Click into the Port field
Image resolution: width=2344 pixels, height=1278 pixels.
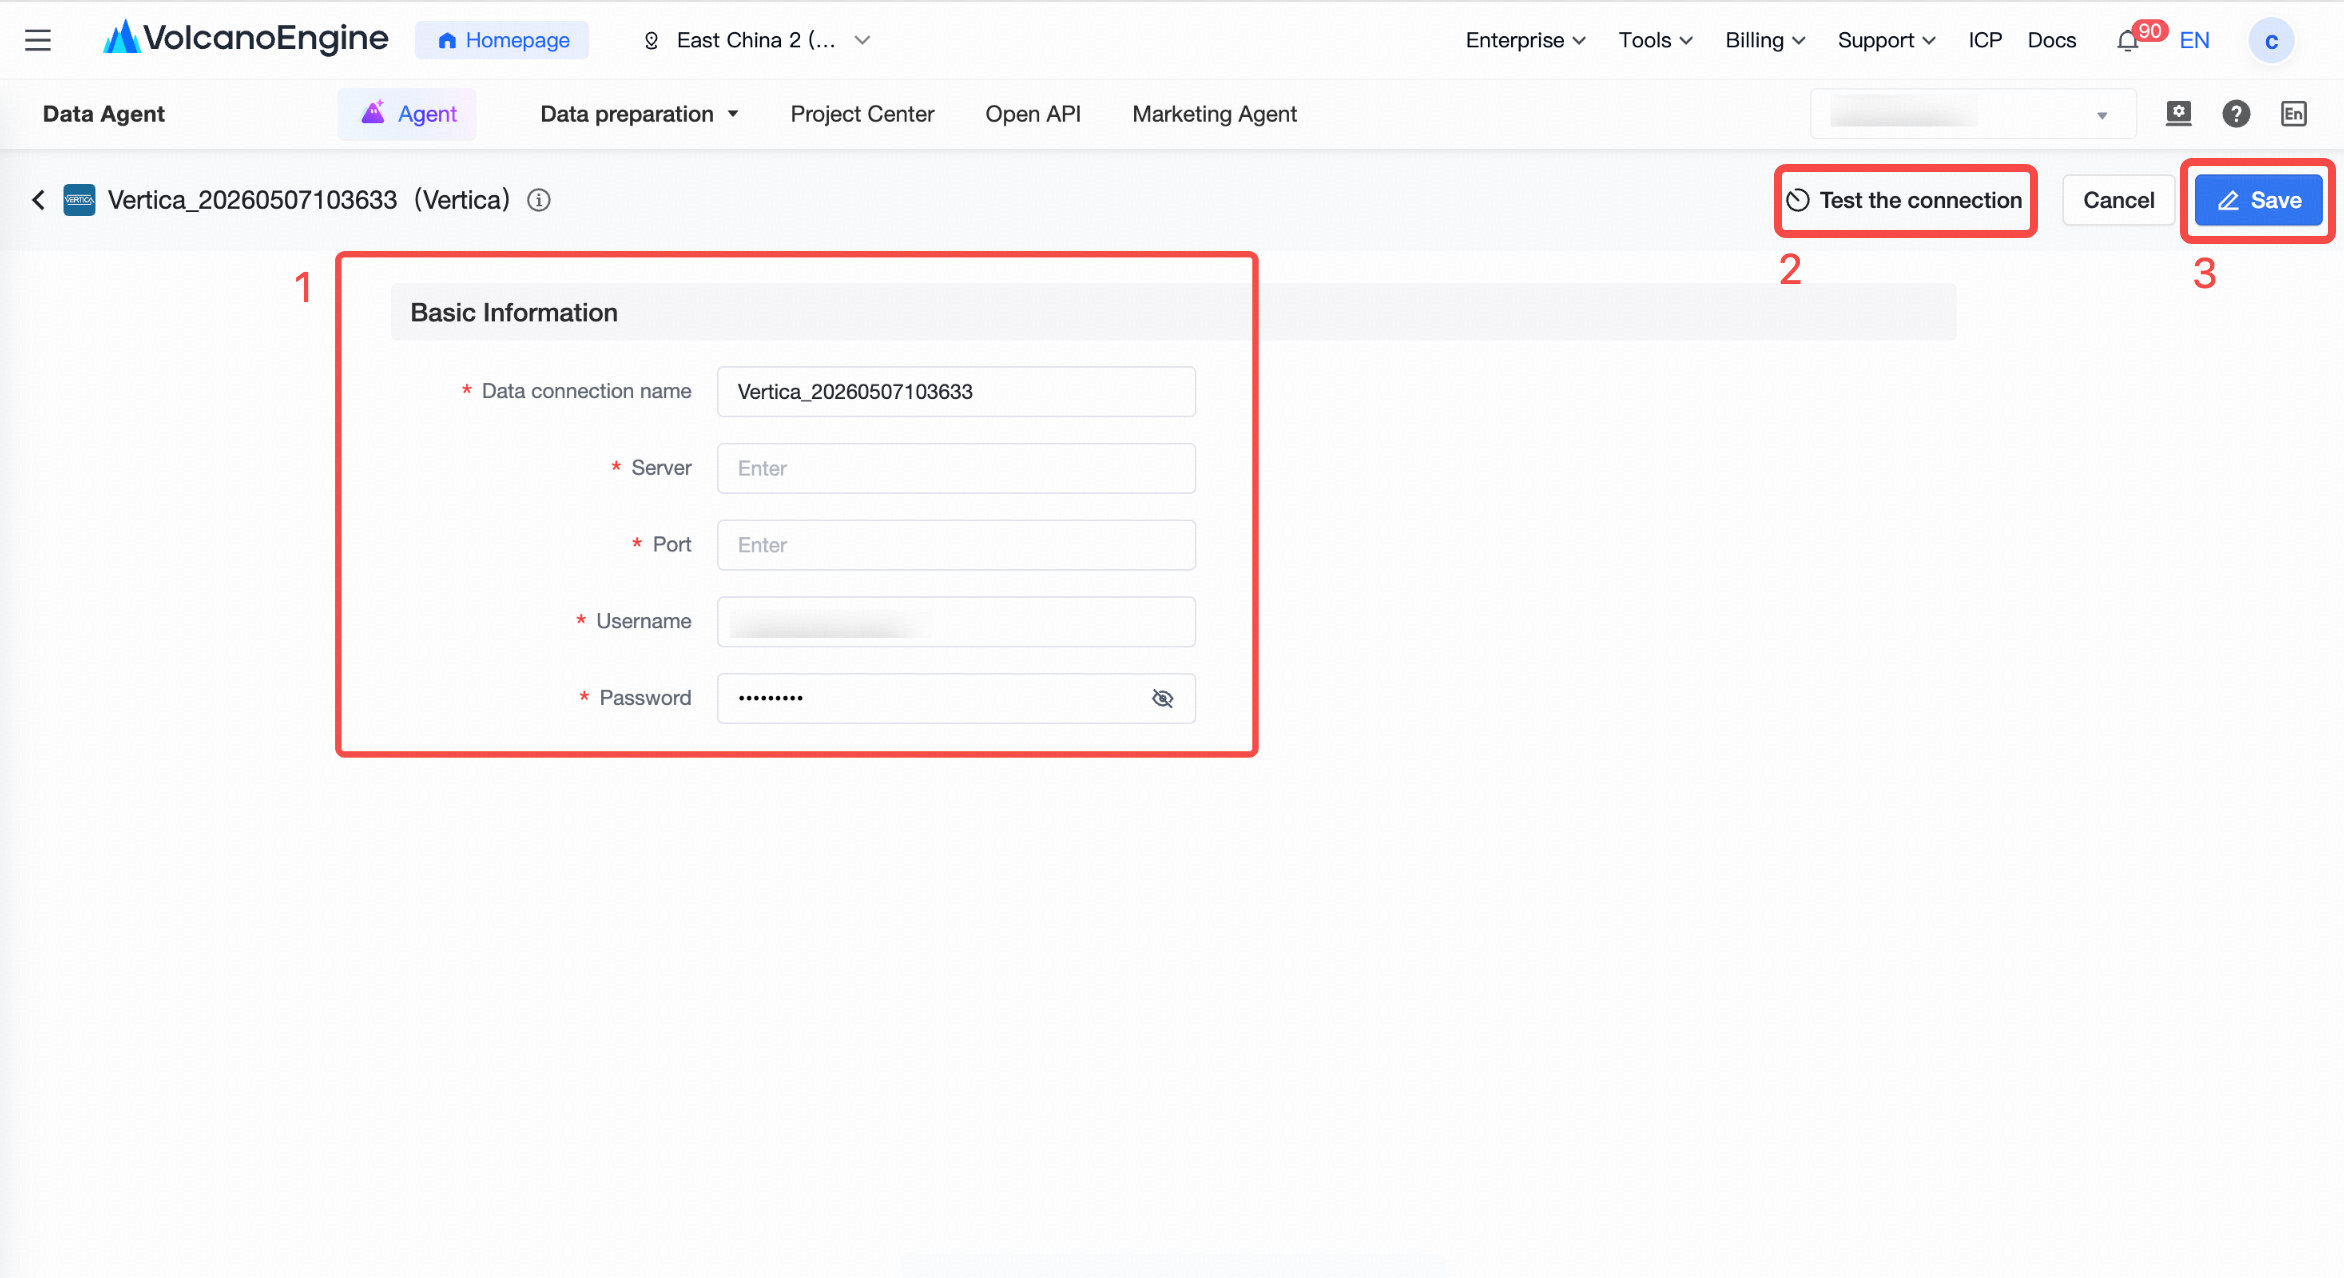coord(956,545)
